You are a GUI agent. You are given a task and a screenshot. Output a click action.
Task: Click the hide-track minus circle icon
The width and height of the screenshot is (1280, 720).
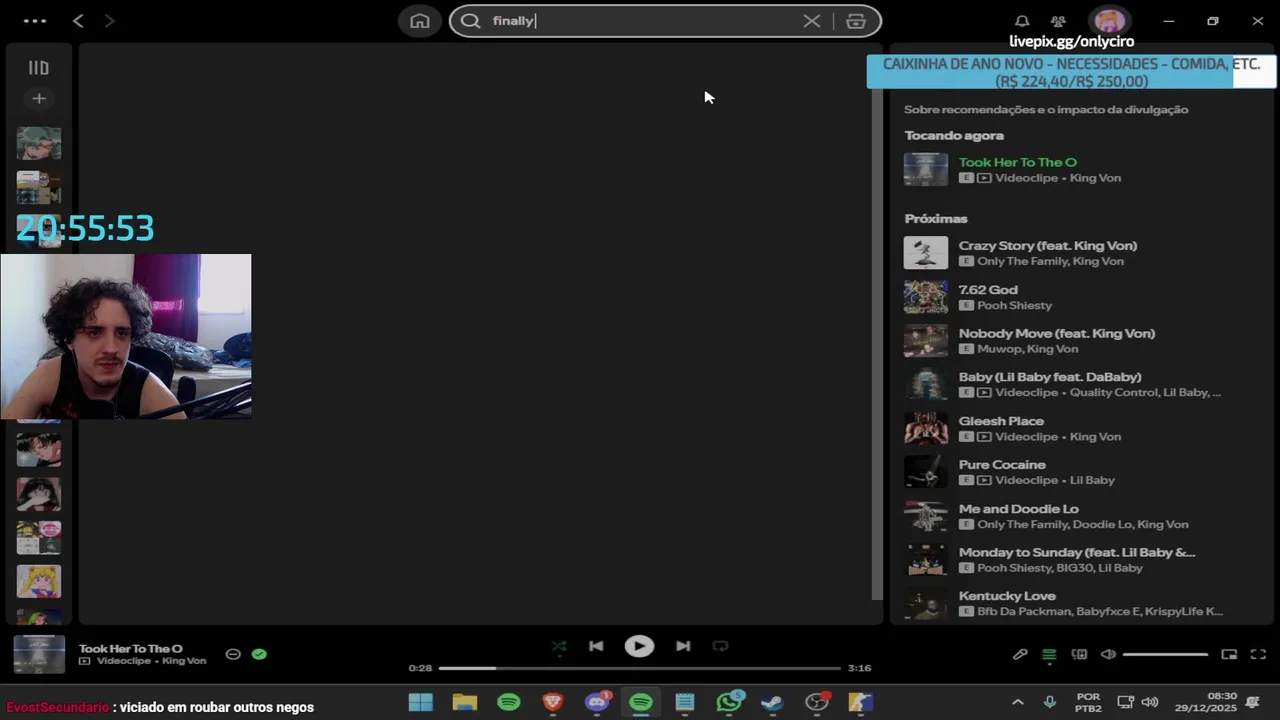pyautogui.click(x=233, y=654)
